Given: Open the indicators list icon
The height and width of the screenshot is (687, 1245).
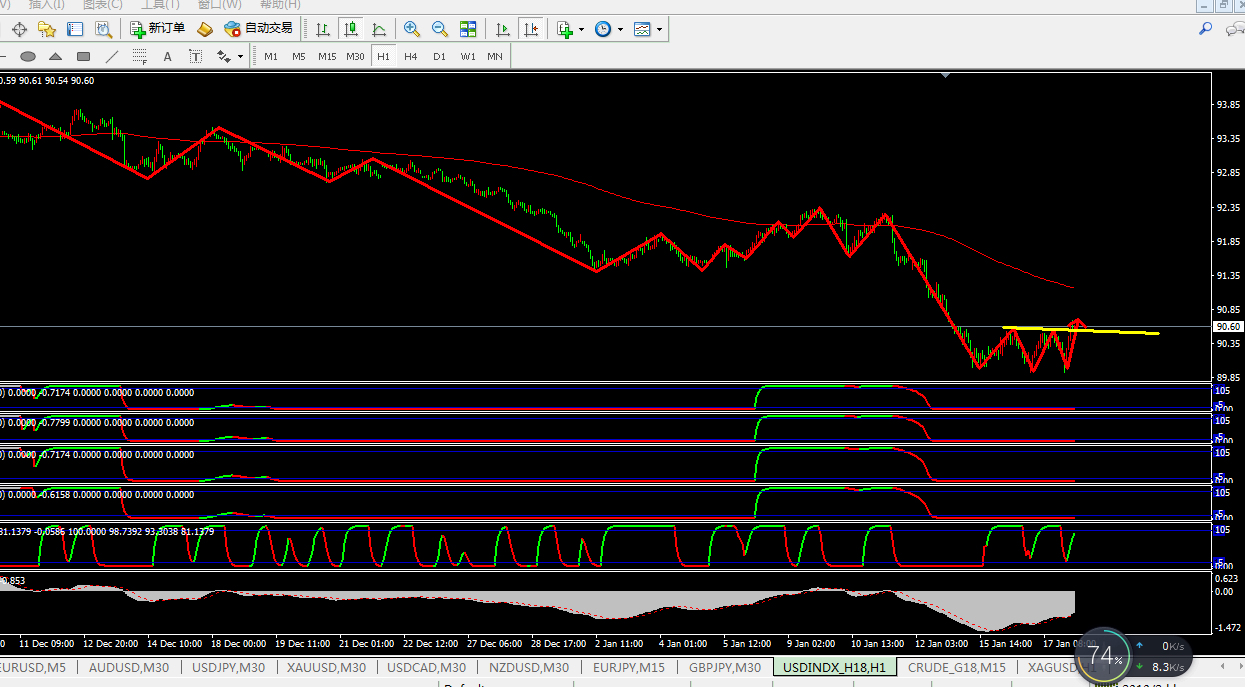Looking at the screenshot, I should click(565, 29).
